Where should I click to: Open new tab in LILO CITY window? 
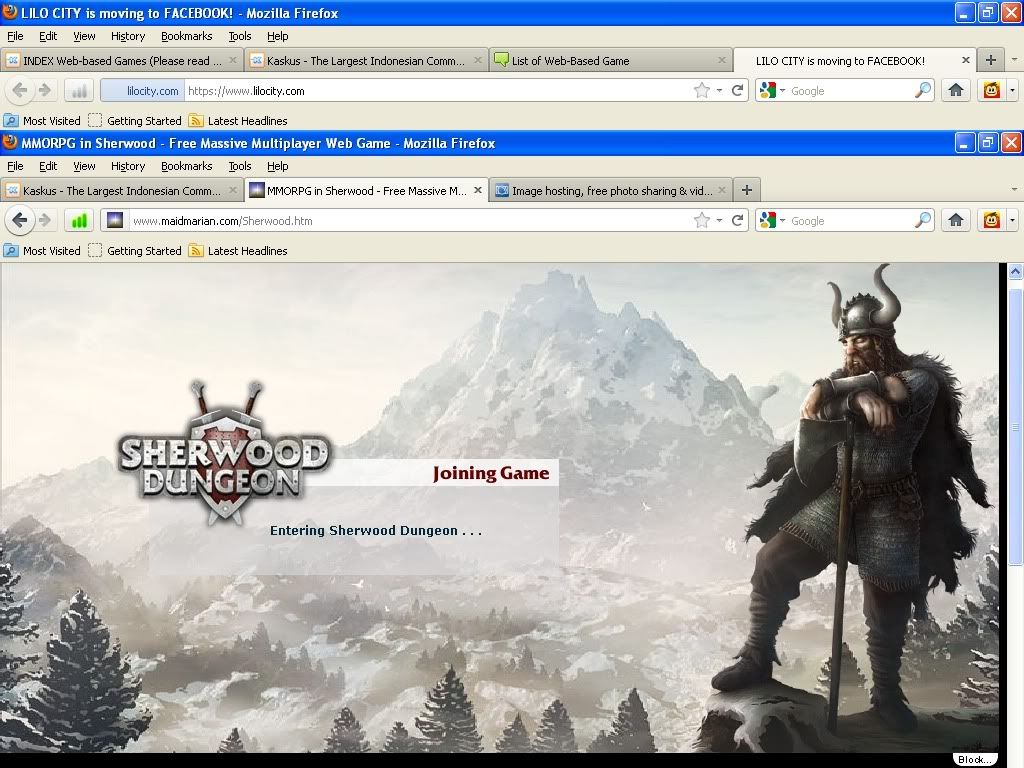click(x=991, y=60)
